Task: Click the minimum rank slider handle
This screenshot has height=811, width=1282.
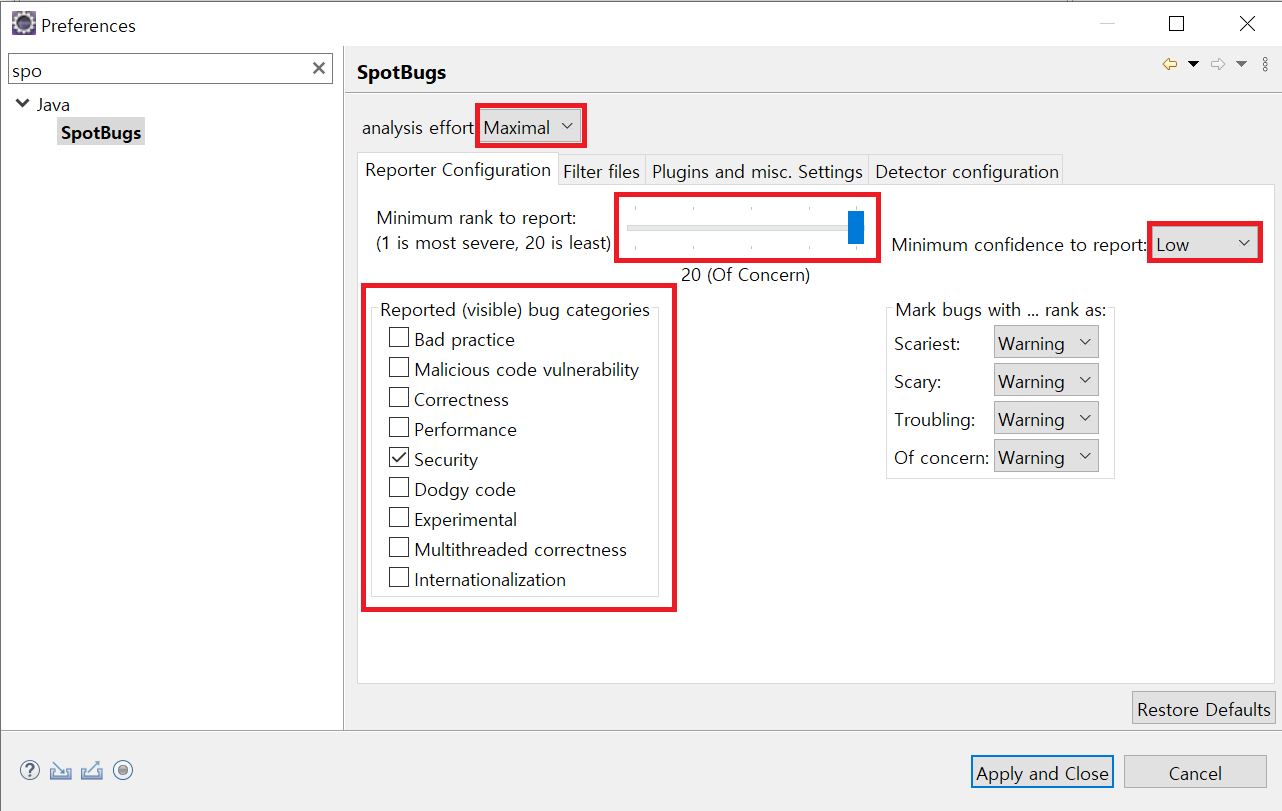Action: tap(856, 227)
